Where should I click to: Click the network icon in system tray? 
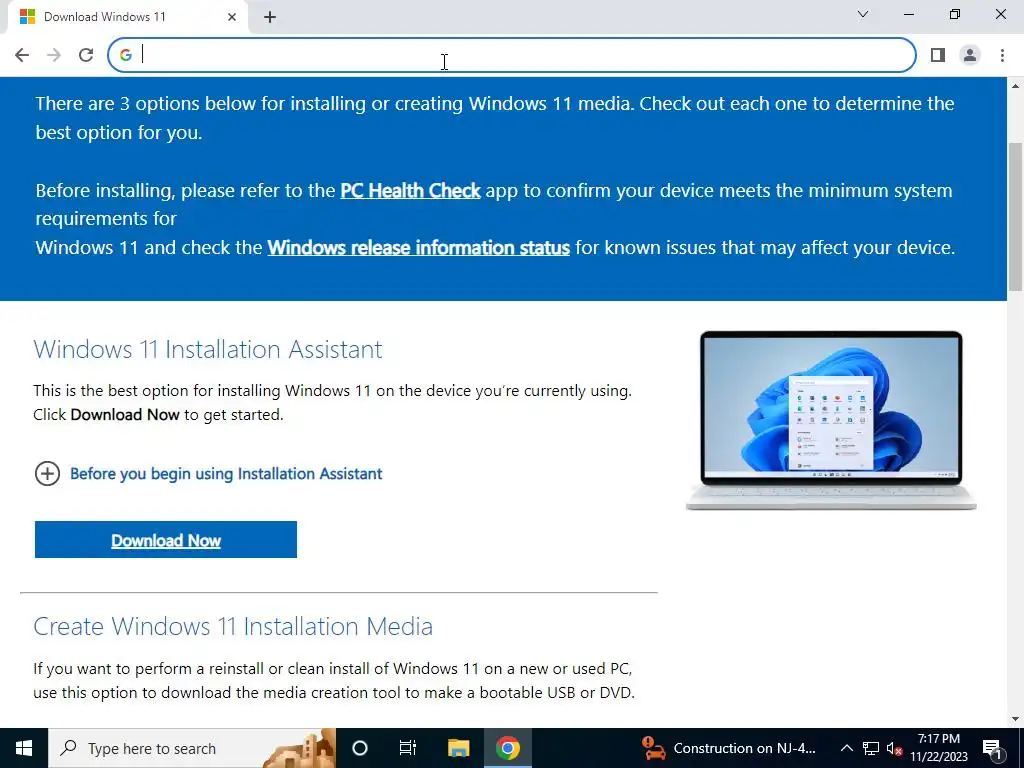(871, 748)
